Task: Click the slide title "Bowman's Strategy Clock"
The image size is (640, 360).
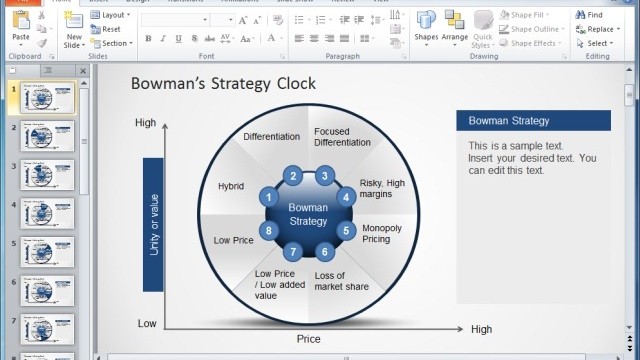Action: [223, 84]
